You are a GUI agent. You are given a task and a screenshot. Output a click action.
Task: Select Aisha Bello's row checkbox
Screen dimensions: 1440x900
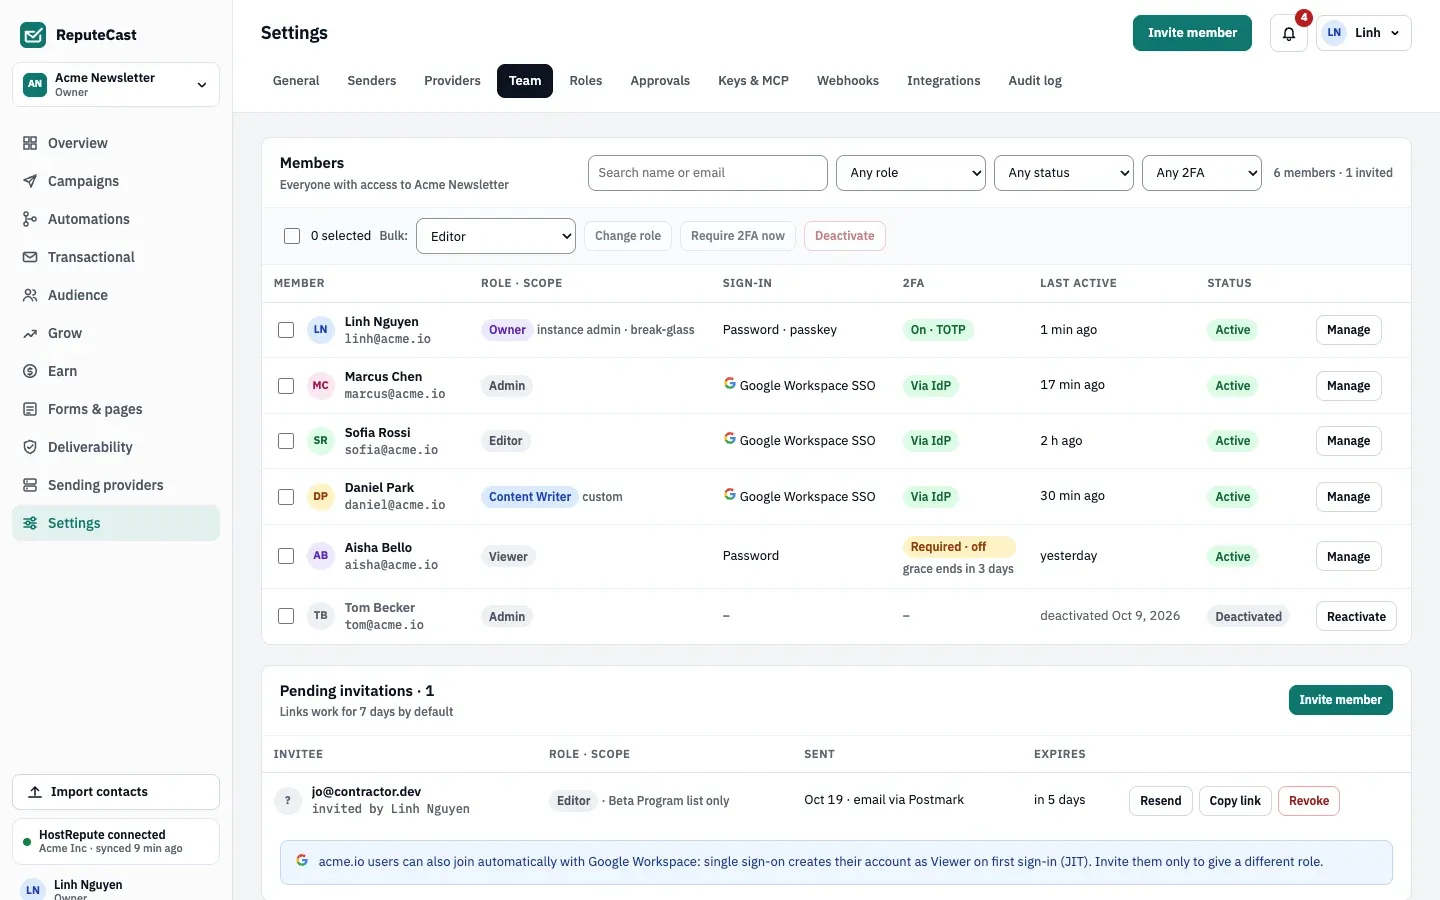pyautogui.click(x=286, y=556)
